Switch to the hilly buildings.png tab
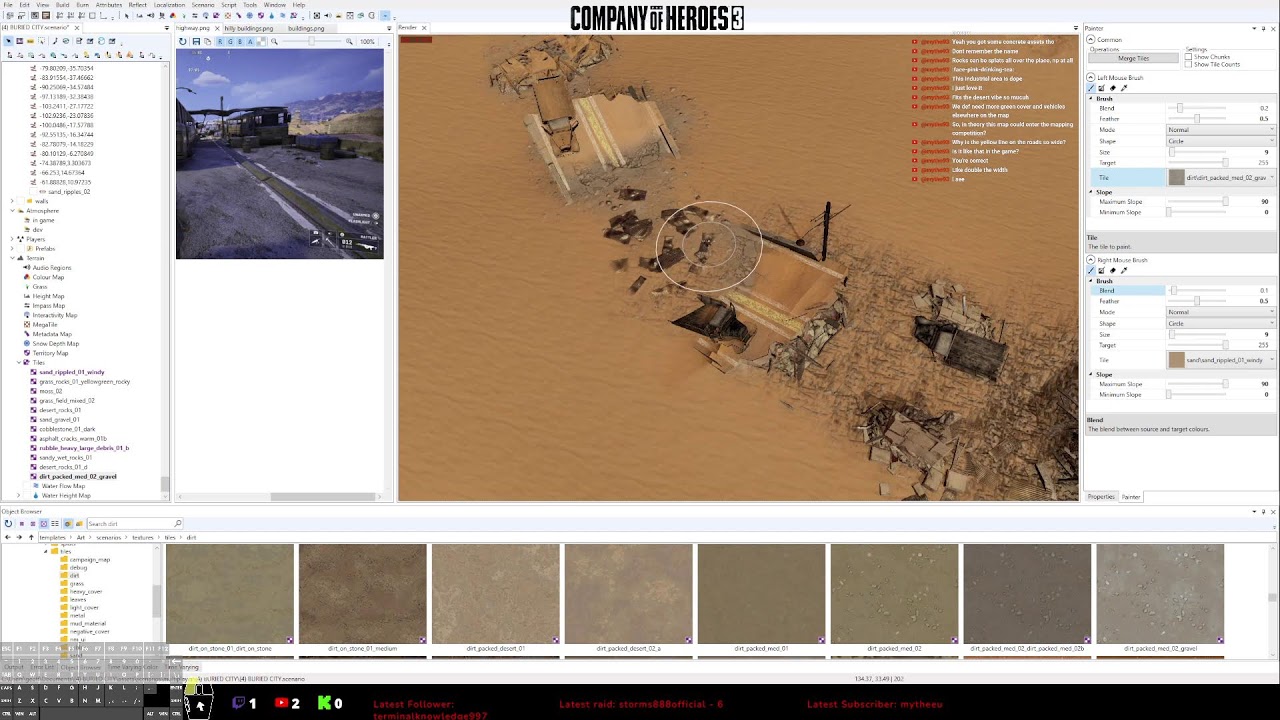The height and width of the screenshot is (720, 1280). (x=248, y=28)
